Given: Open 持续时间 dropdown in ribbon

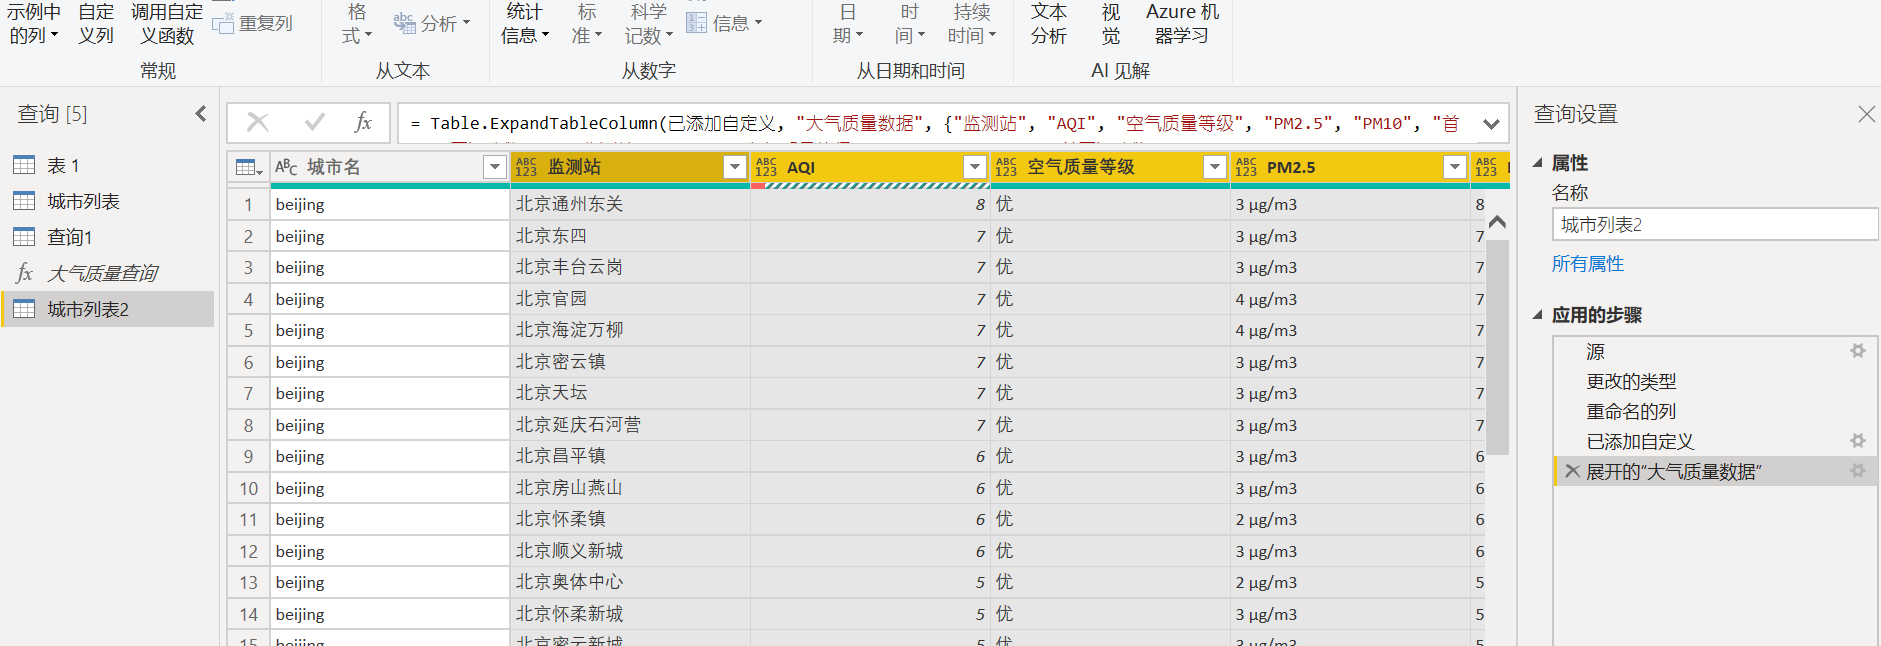Looking at the screenshot, I should (x=972, y=24).
